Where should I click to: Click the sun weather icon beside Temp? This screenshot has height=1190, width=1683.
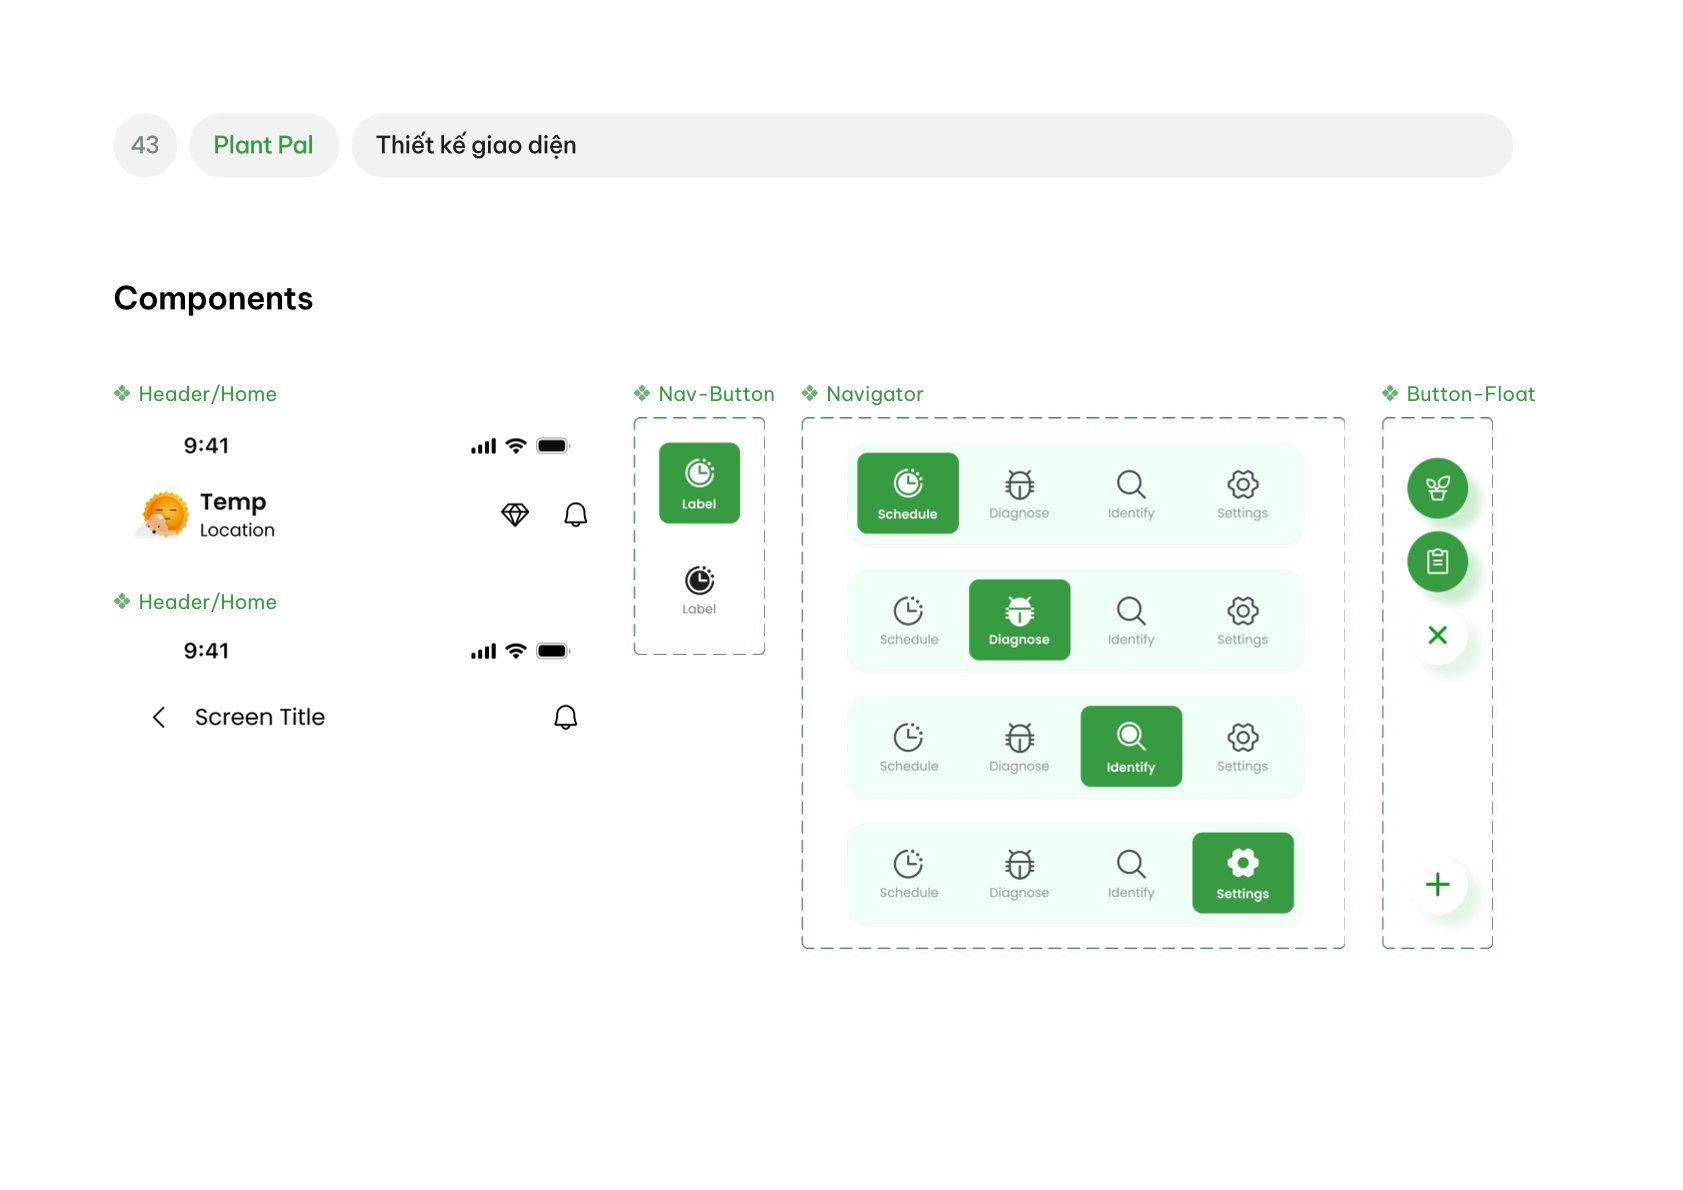click(x=163, y=515)
